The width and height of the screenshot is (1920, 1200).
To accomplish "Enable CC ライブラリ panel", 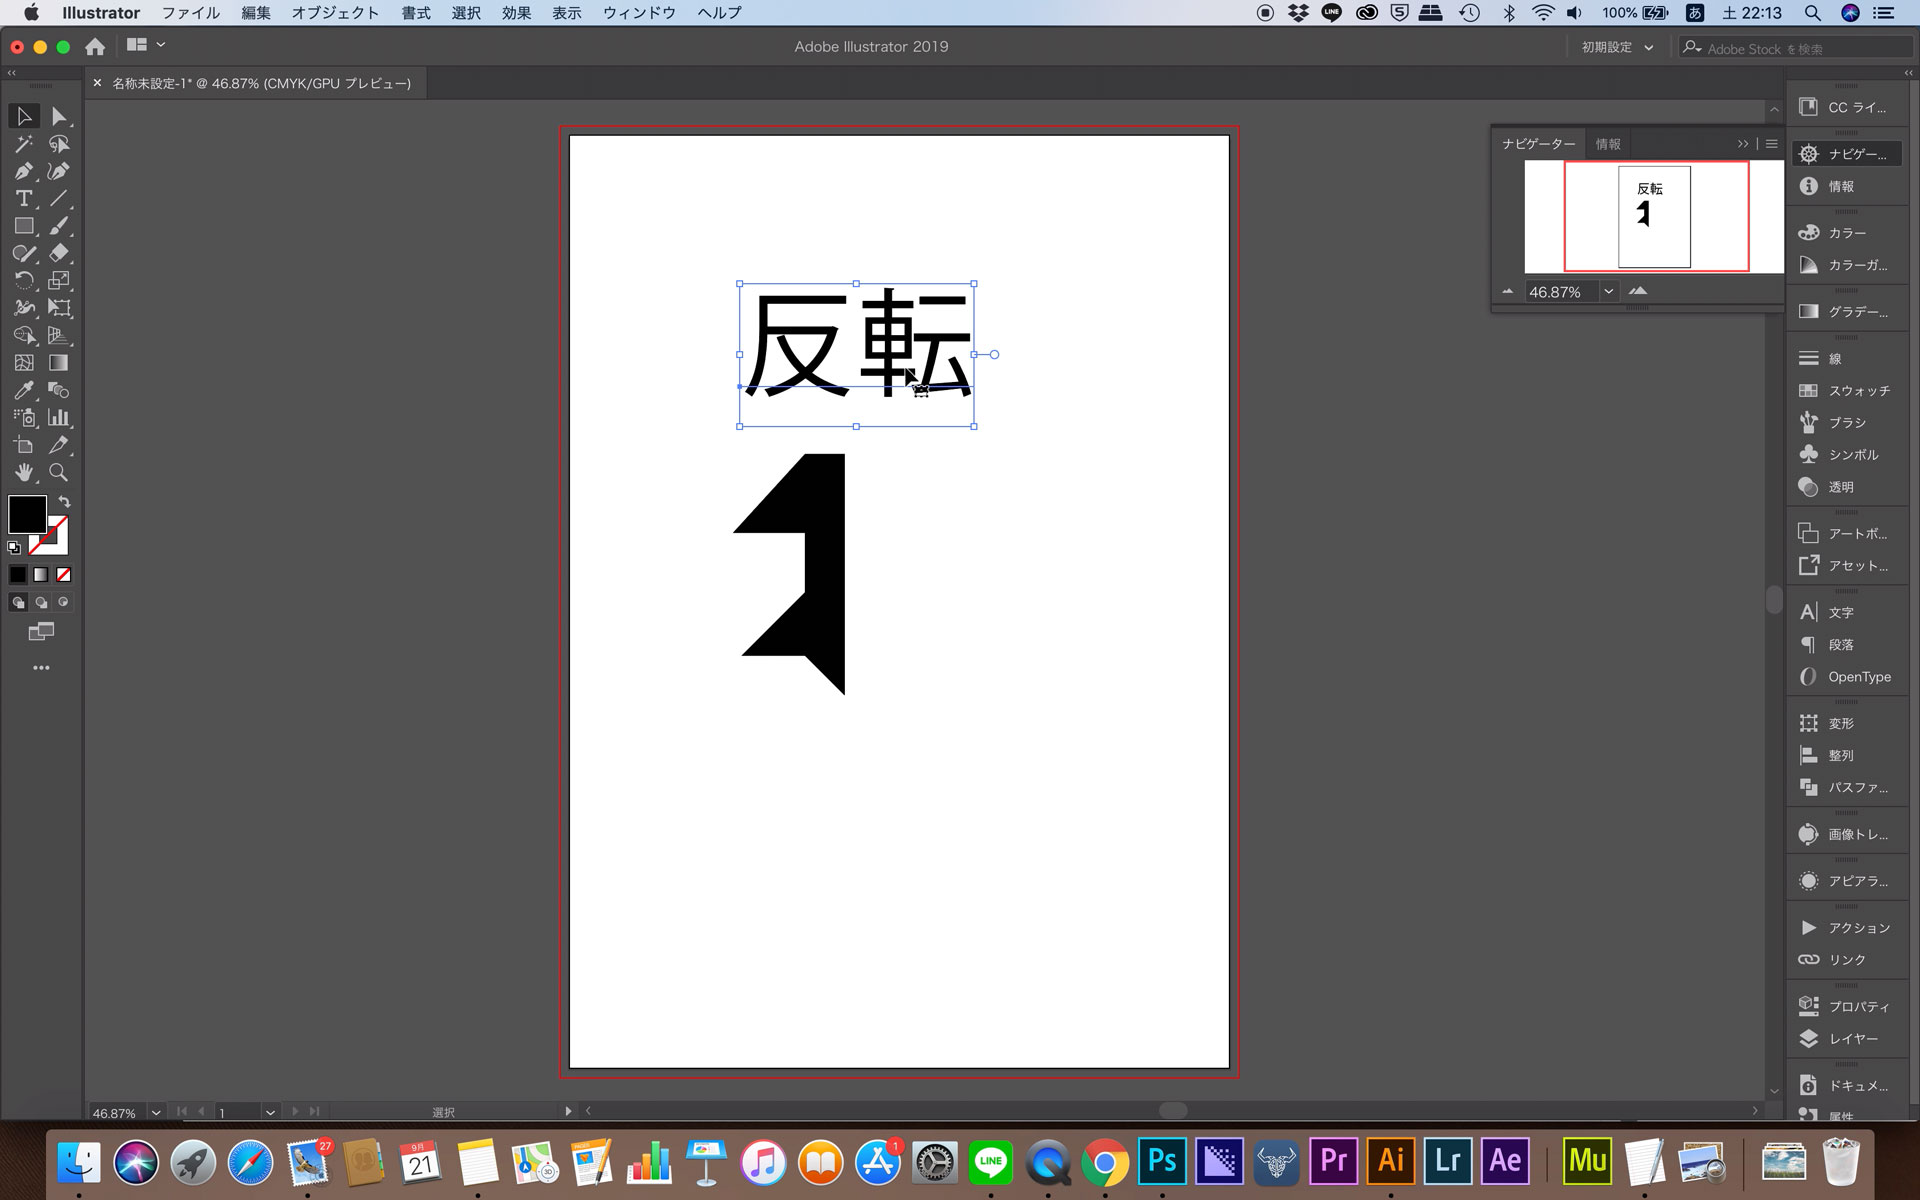I will click(1848, 108).
